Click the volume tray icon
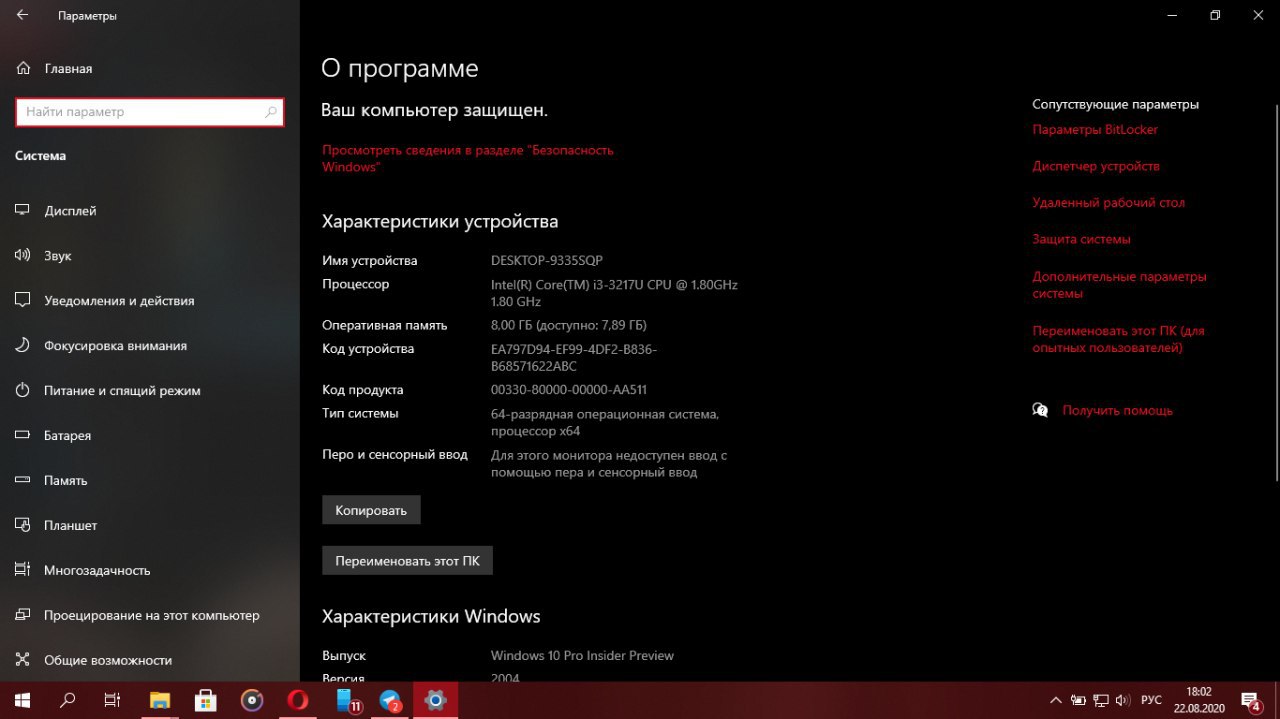The image size is (1280, 719). click(1122, 700)
